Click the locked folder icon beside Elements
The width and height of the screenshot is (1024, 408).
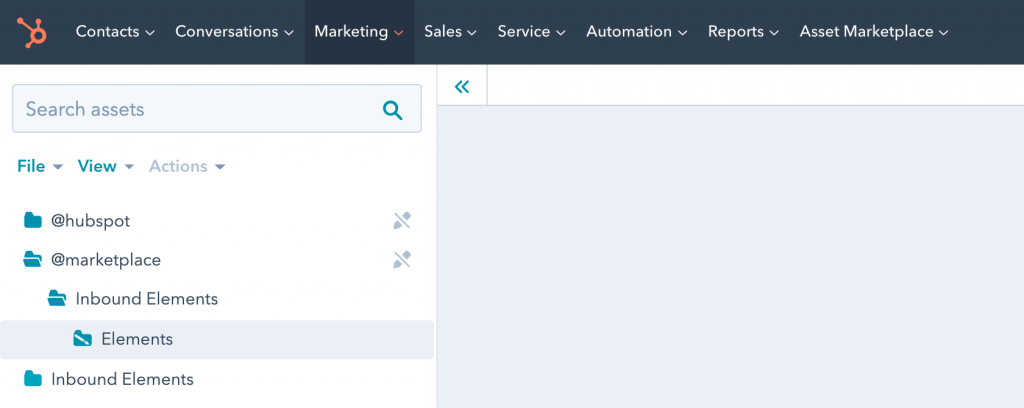point(82,339)
